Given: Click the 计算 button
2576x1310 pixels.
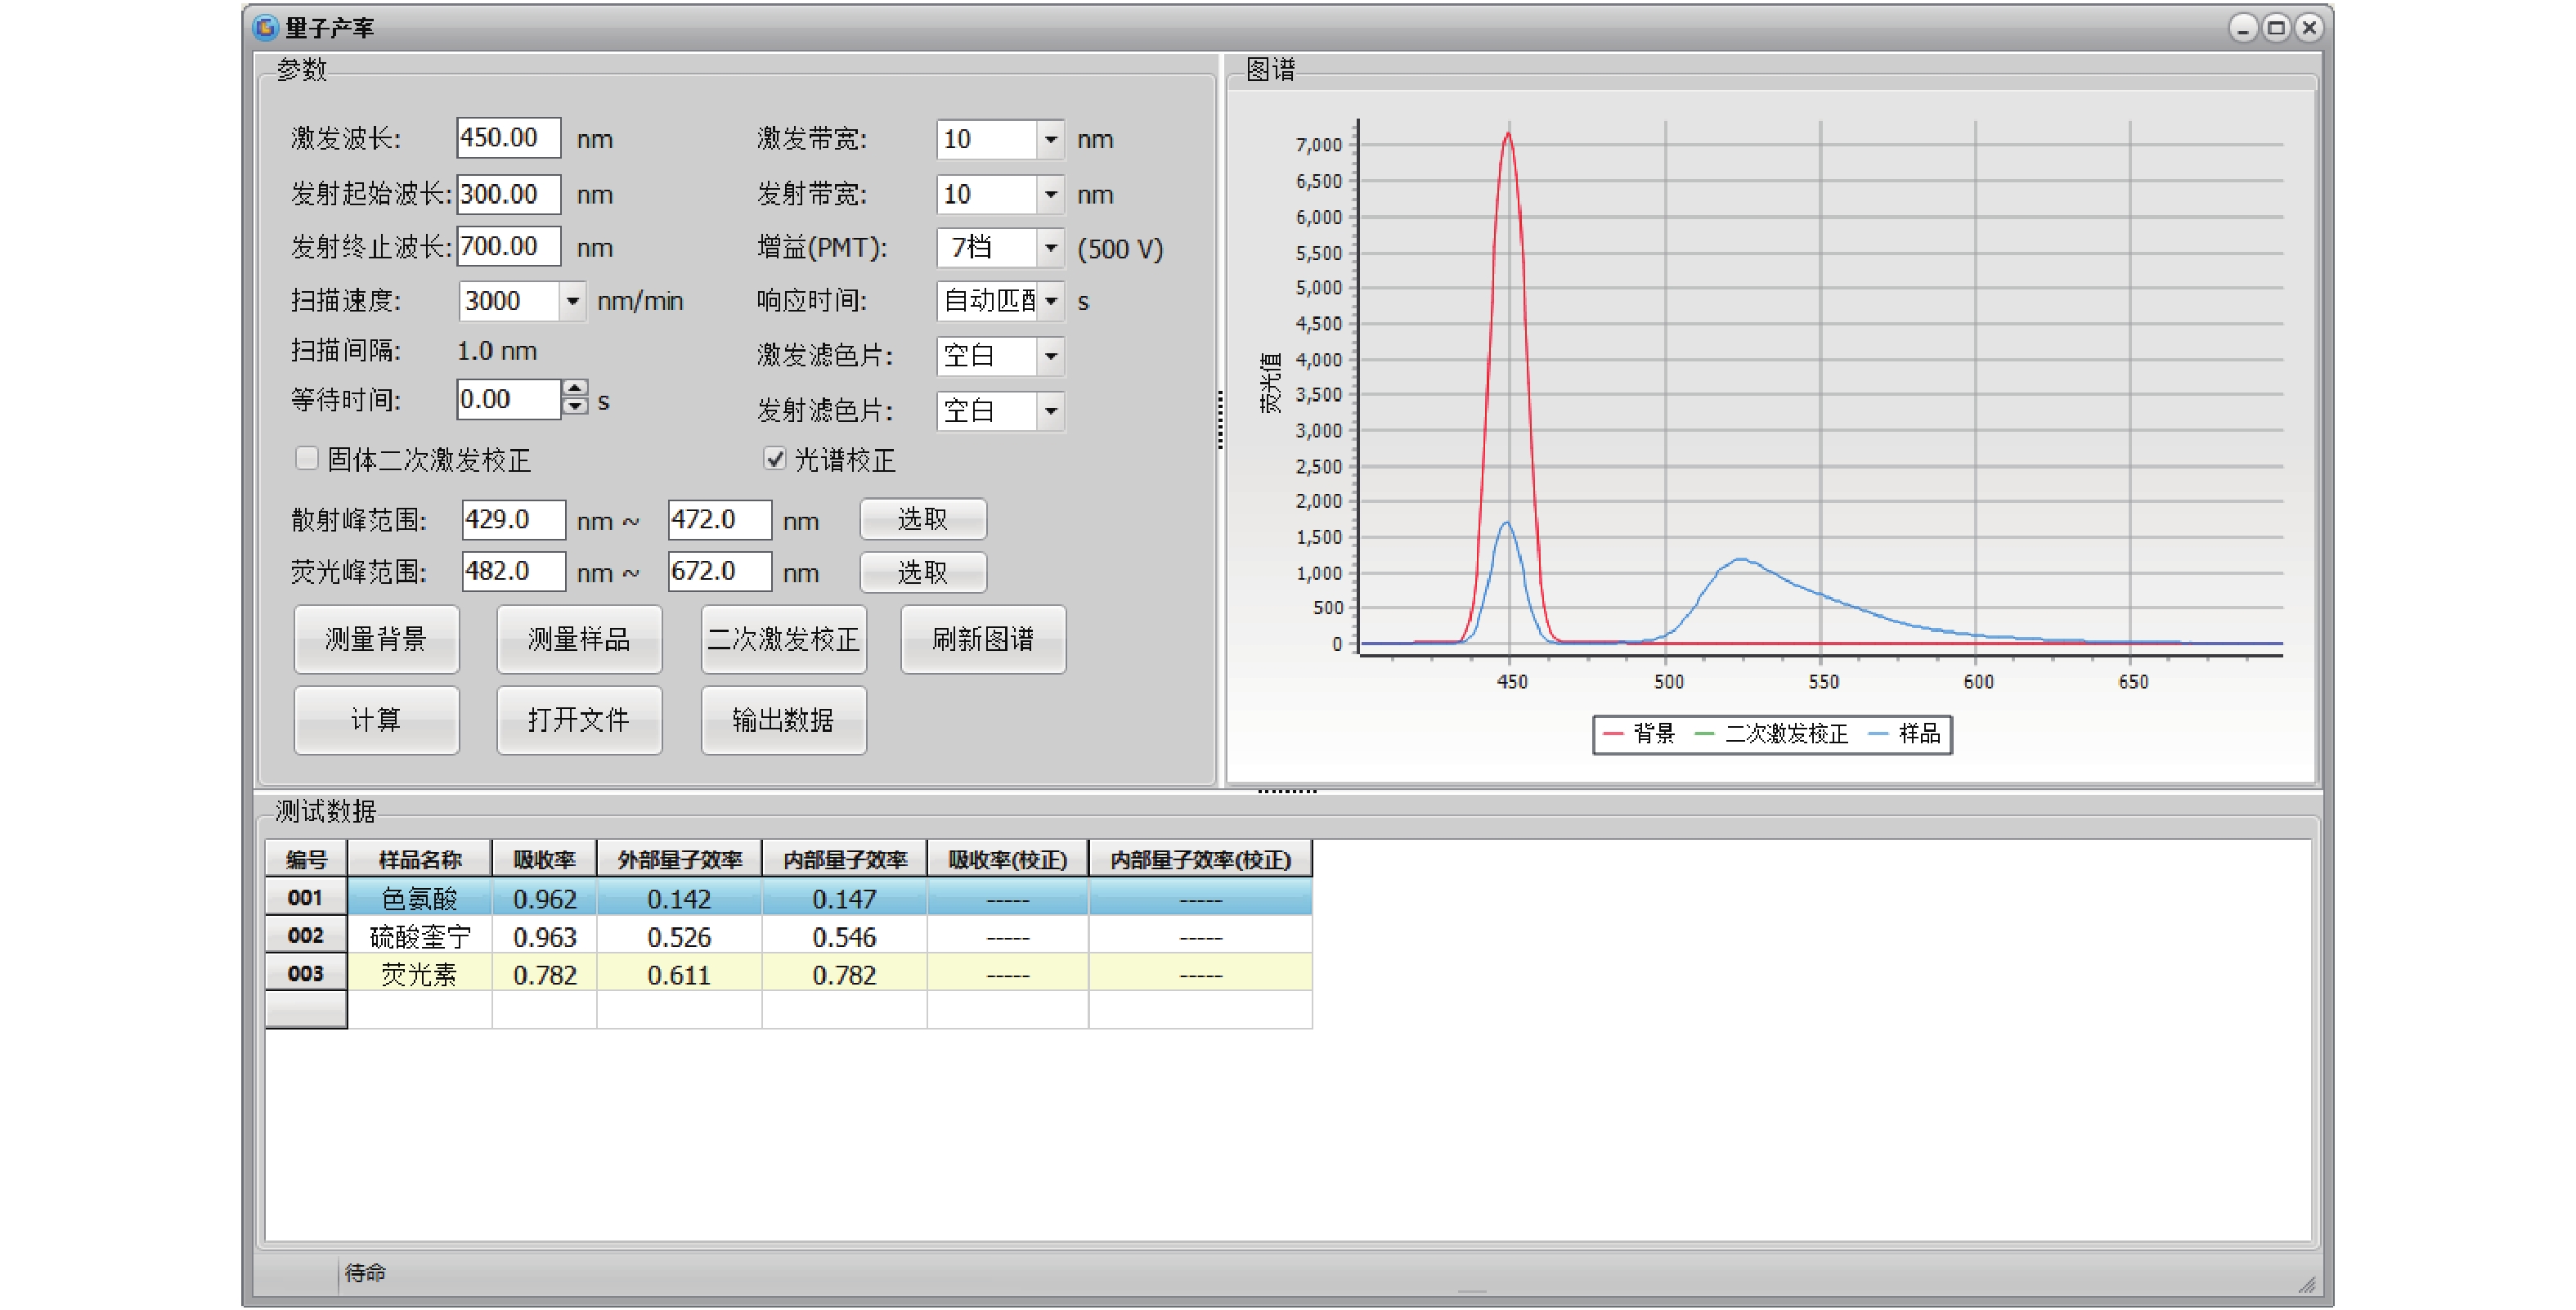Looking at the screenshot, I should (x=376, y=720).
